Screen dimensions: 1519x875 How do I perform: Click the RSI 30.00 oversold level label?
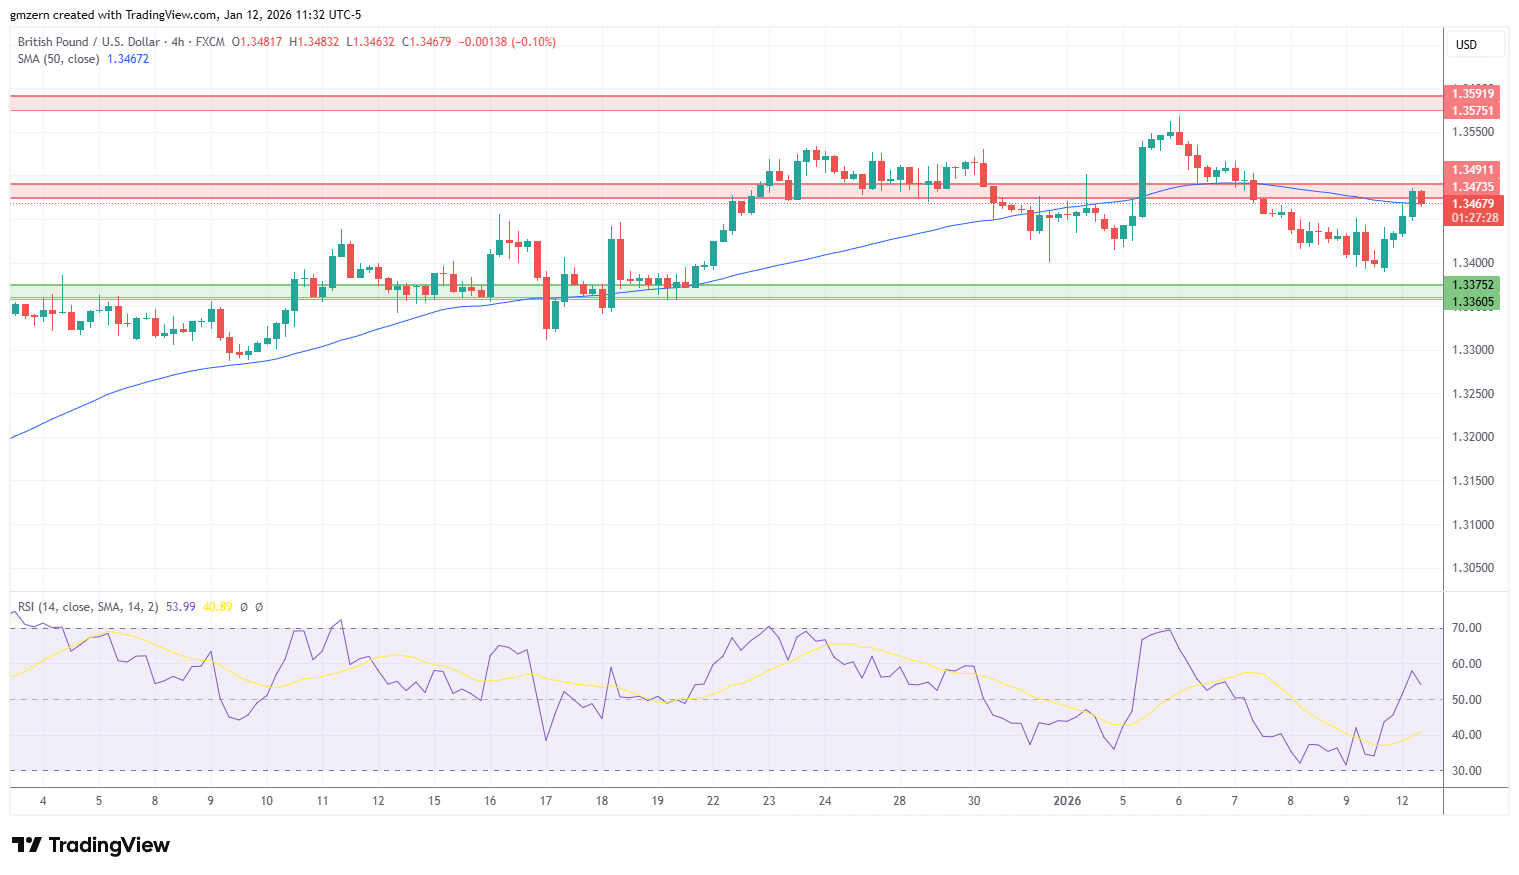[1467, 771]
